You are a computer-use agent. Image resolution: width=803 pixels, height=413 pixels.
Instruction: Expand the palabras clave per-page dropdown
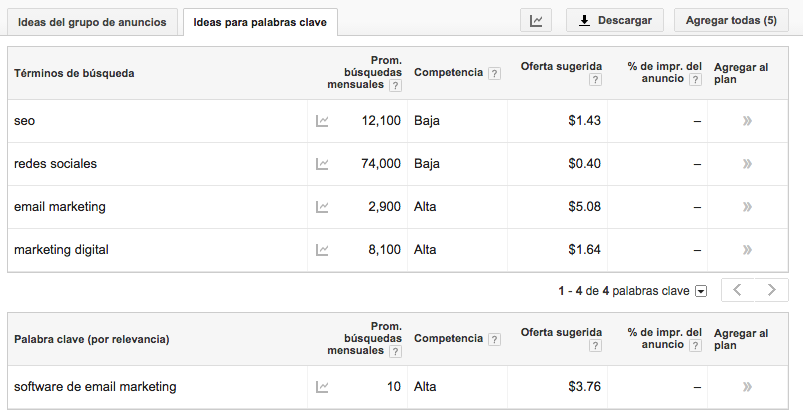pyautogui.click(x=701, y=292)
